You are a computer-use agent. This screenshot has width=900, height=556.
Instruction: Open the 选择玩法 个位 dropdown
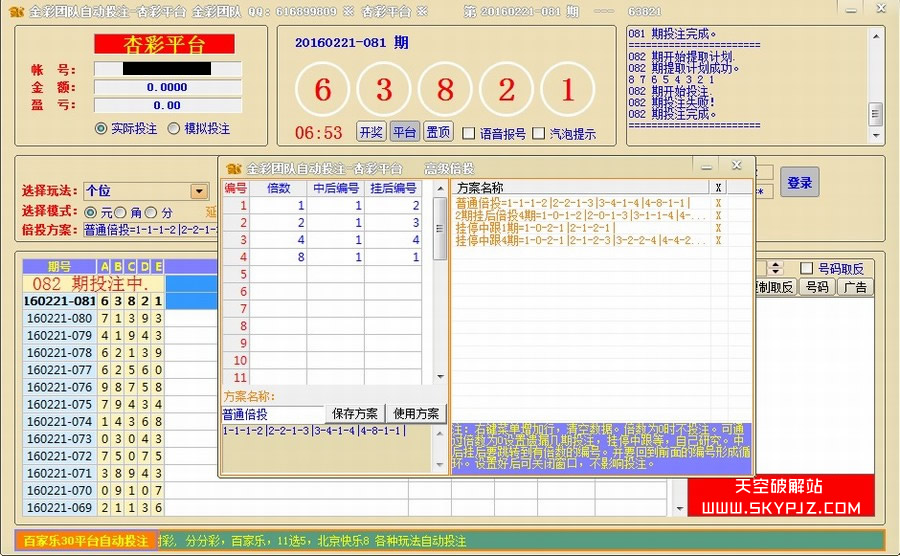click(x=199, y=191)
